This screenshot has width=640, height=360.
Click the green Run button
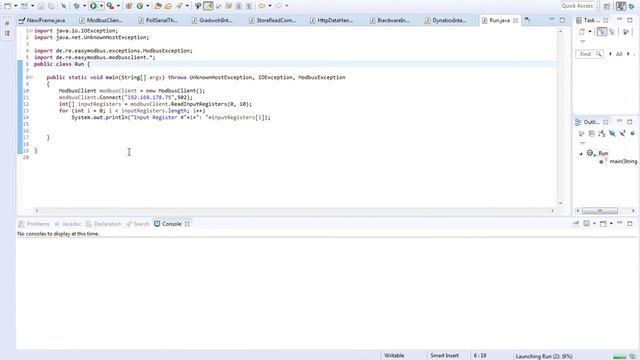[x=93, y=6]
